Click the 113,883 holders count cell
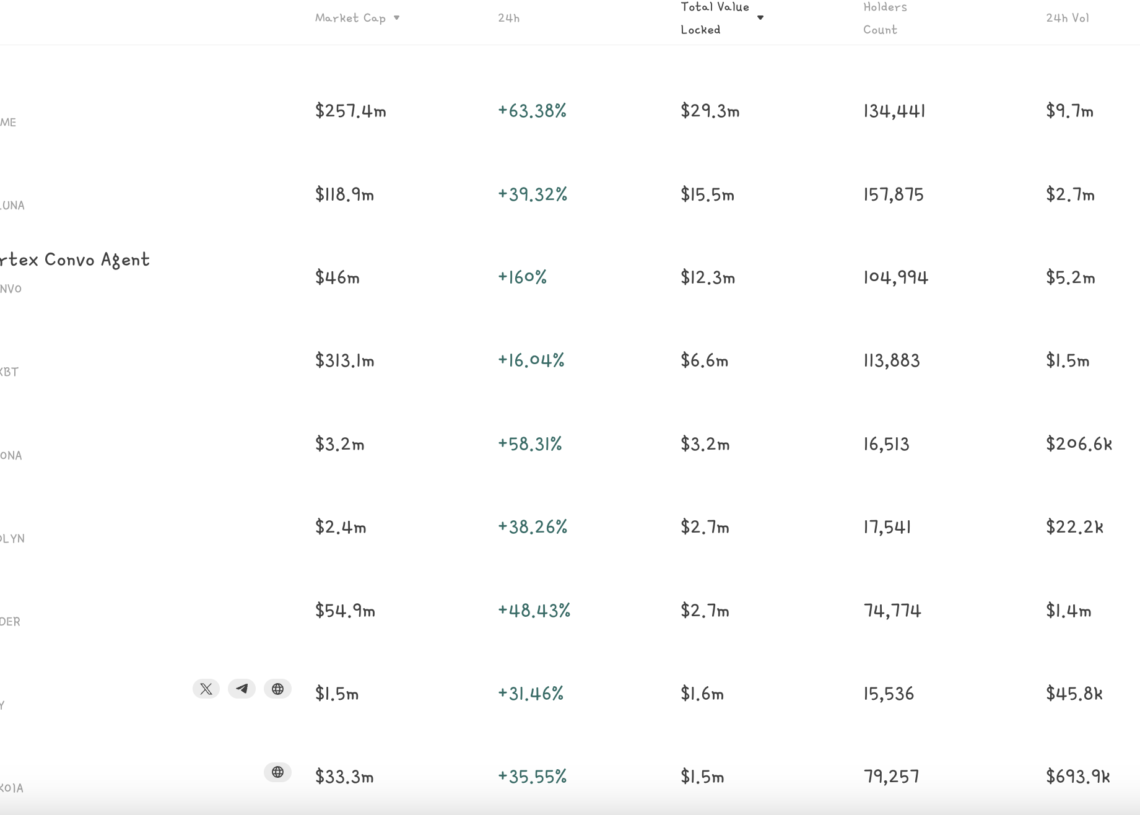1140x815 pixels. coord(891,361)
